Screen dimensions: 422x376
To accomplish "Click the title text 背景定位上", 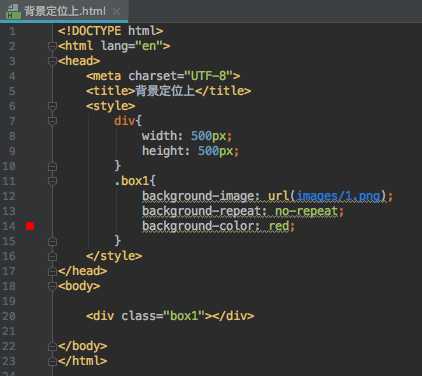I will tap(165, 91).
